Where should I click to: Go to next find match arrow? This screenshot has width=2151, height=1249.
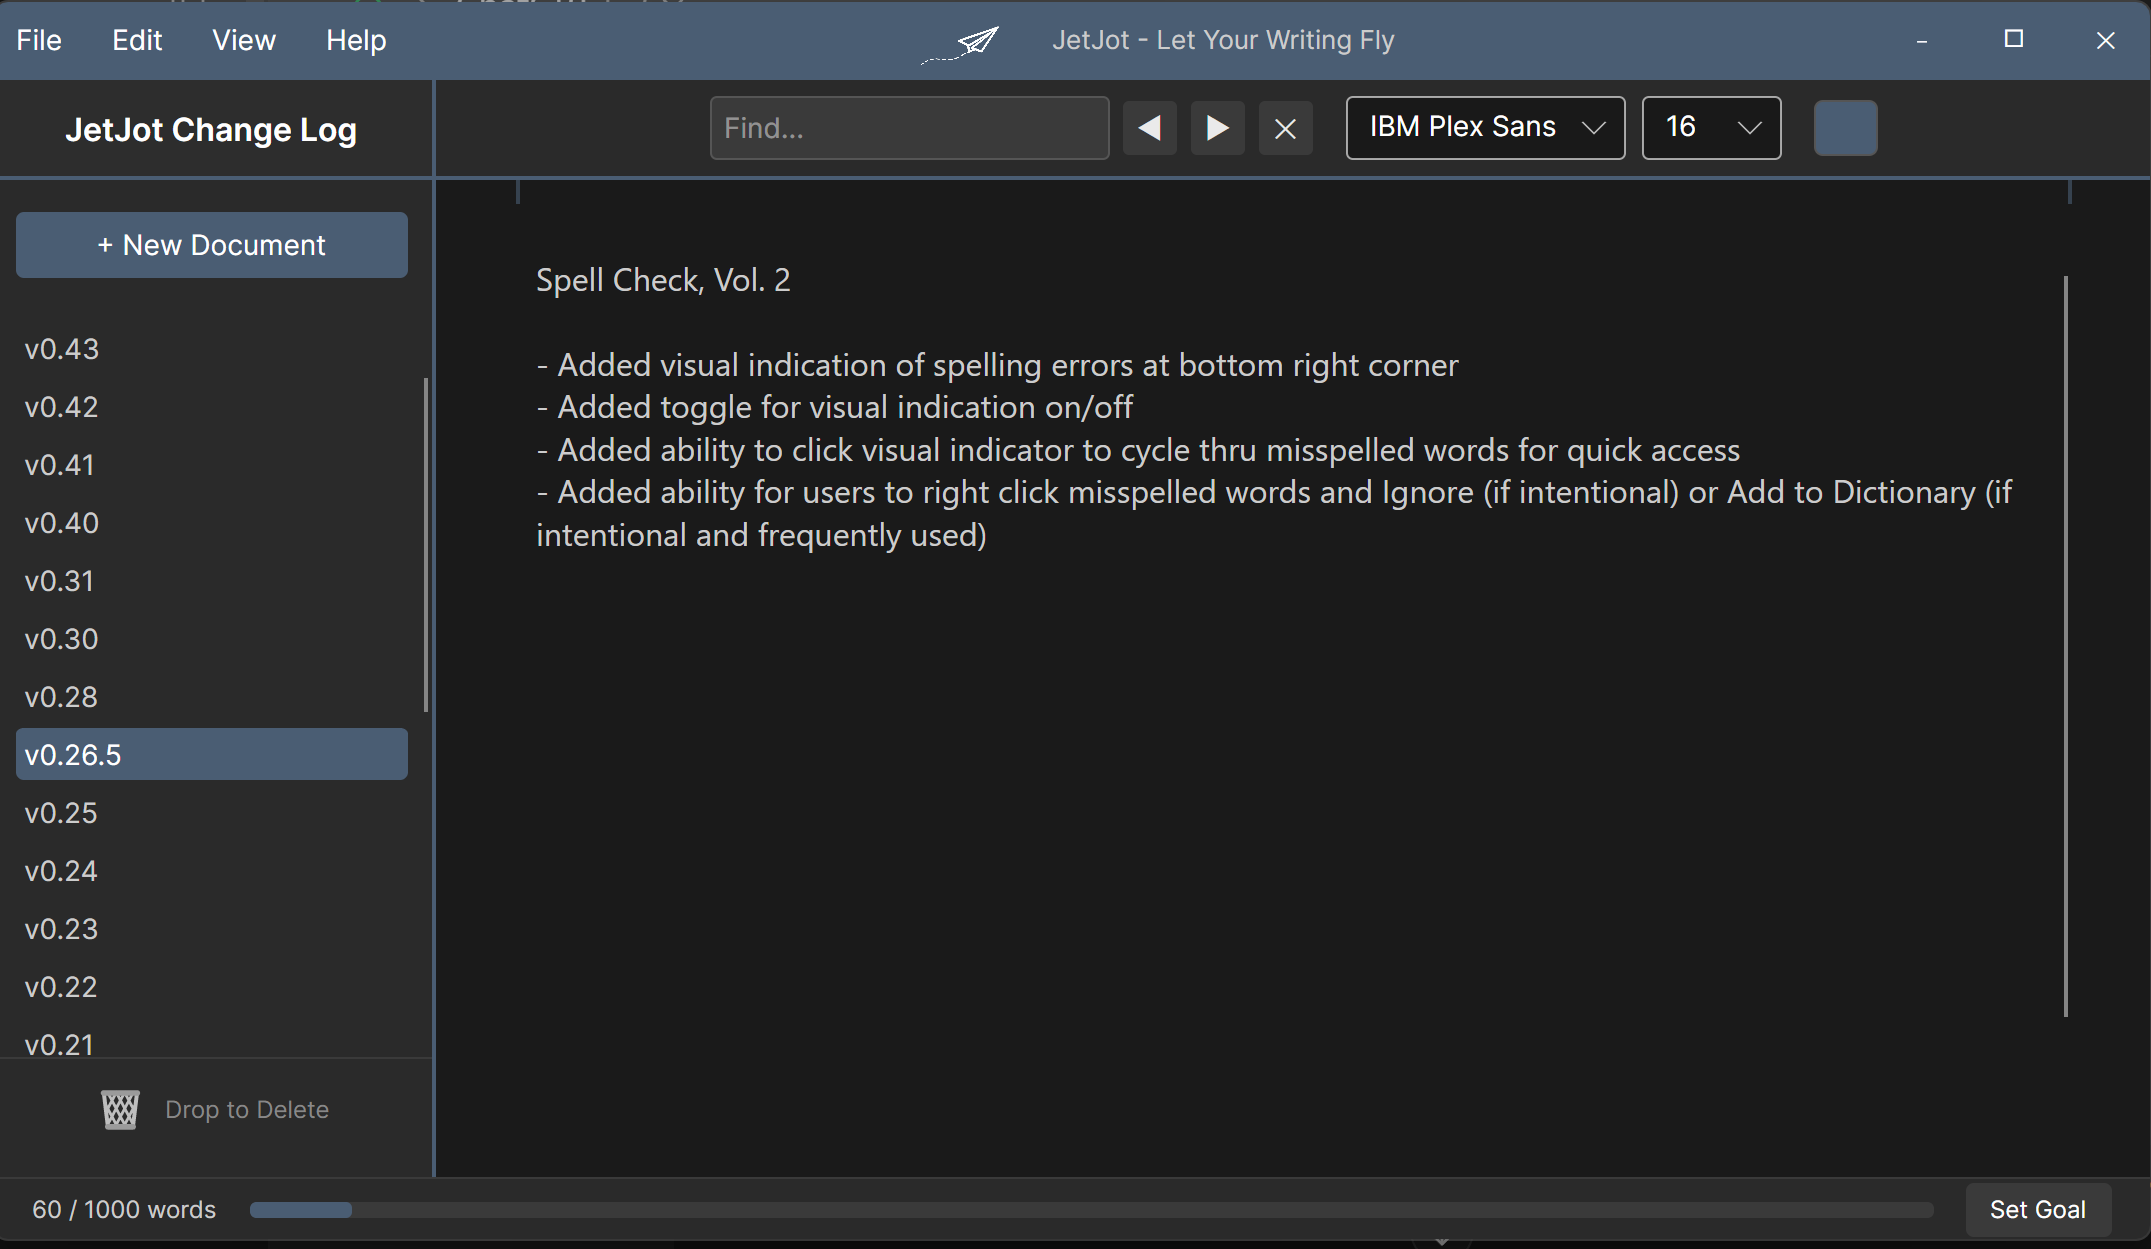pos(1217,128)
